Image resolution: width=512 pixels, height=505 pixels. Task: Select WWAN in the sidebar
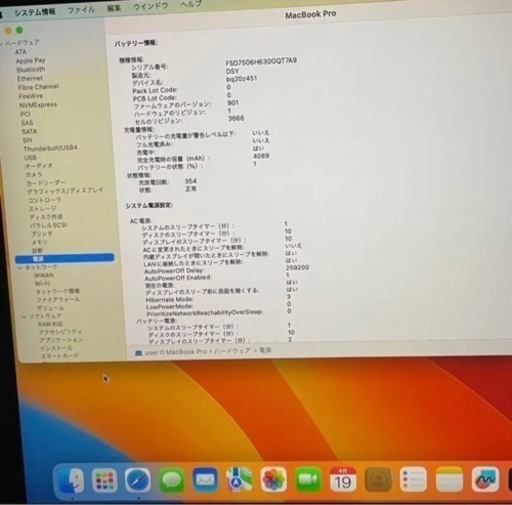(x=44, y=275)
